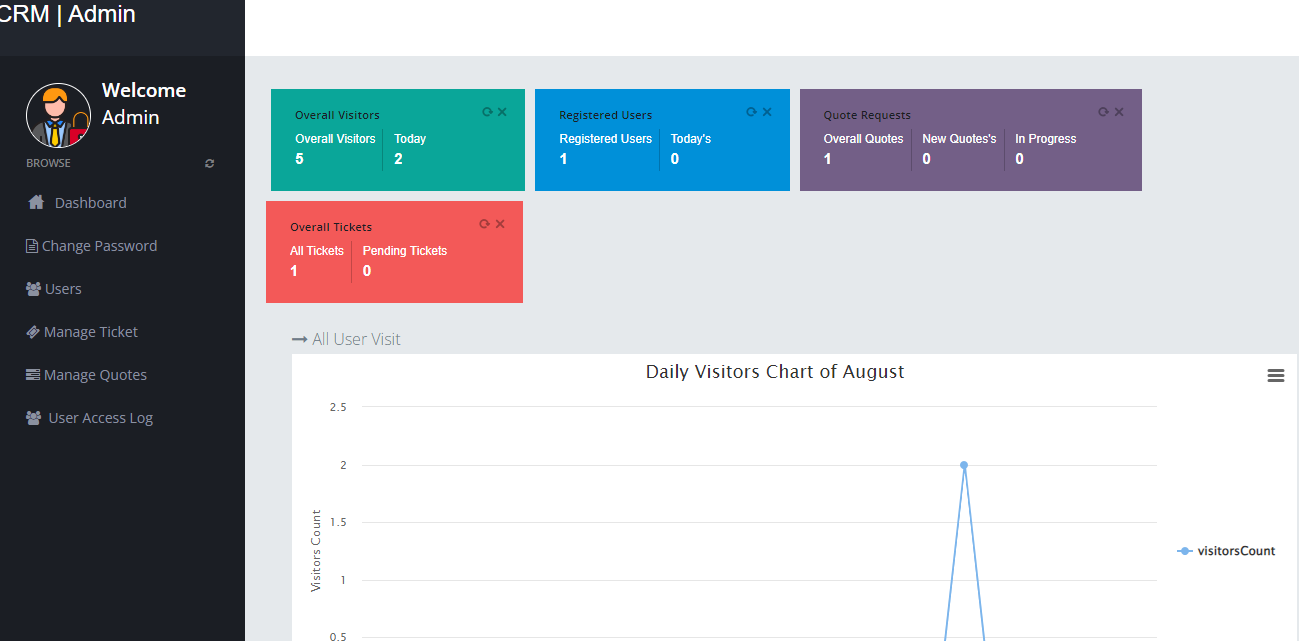This screenshot has width=1299, height=641.
Task: Click the In Progress label
Action: tap(1046, 139)
